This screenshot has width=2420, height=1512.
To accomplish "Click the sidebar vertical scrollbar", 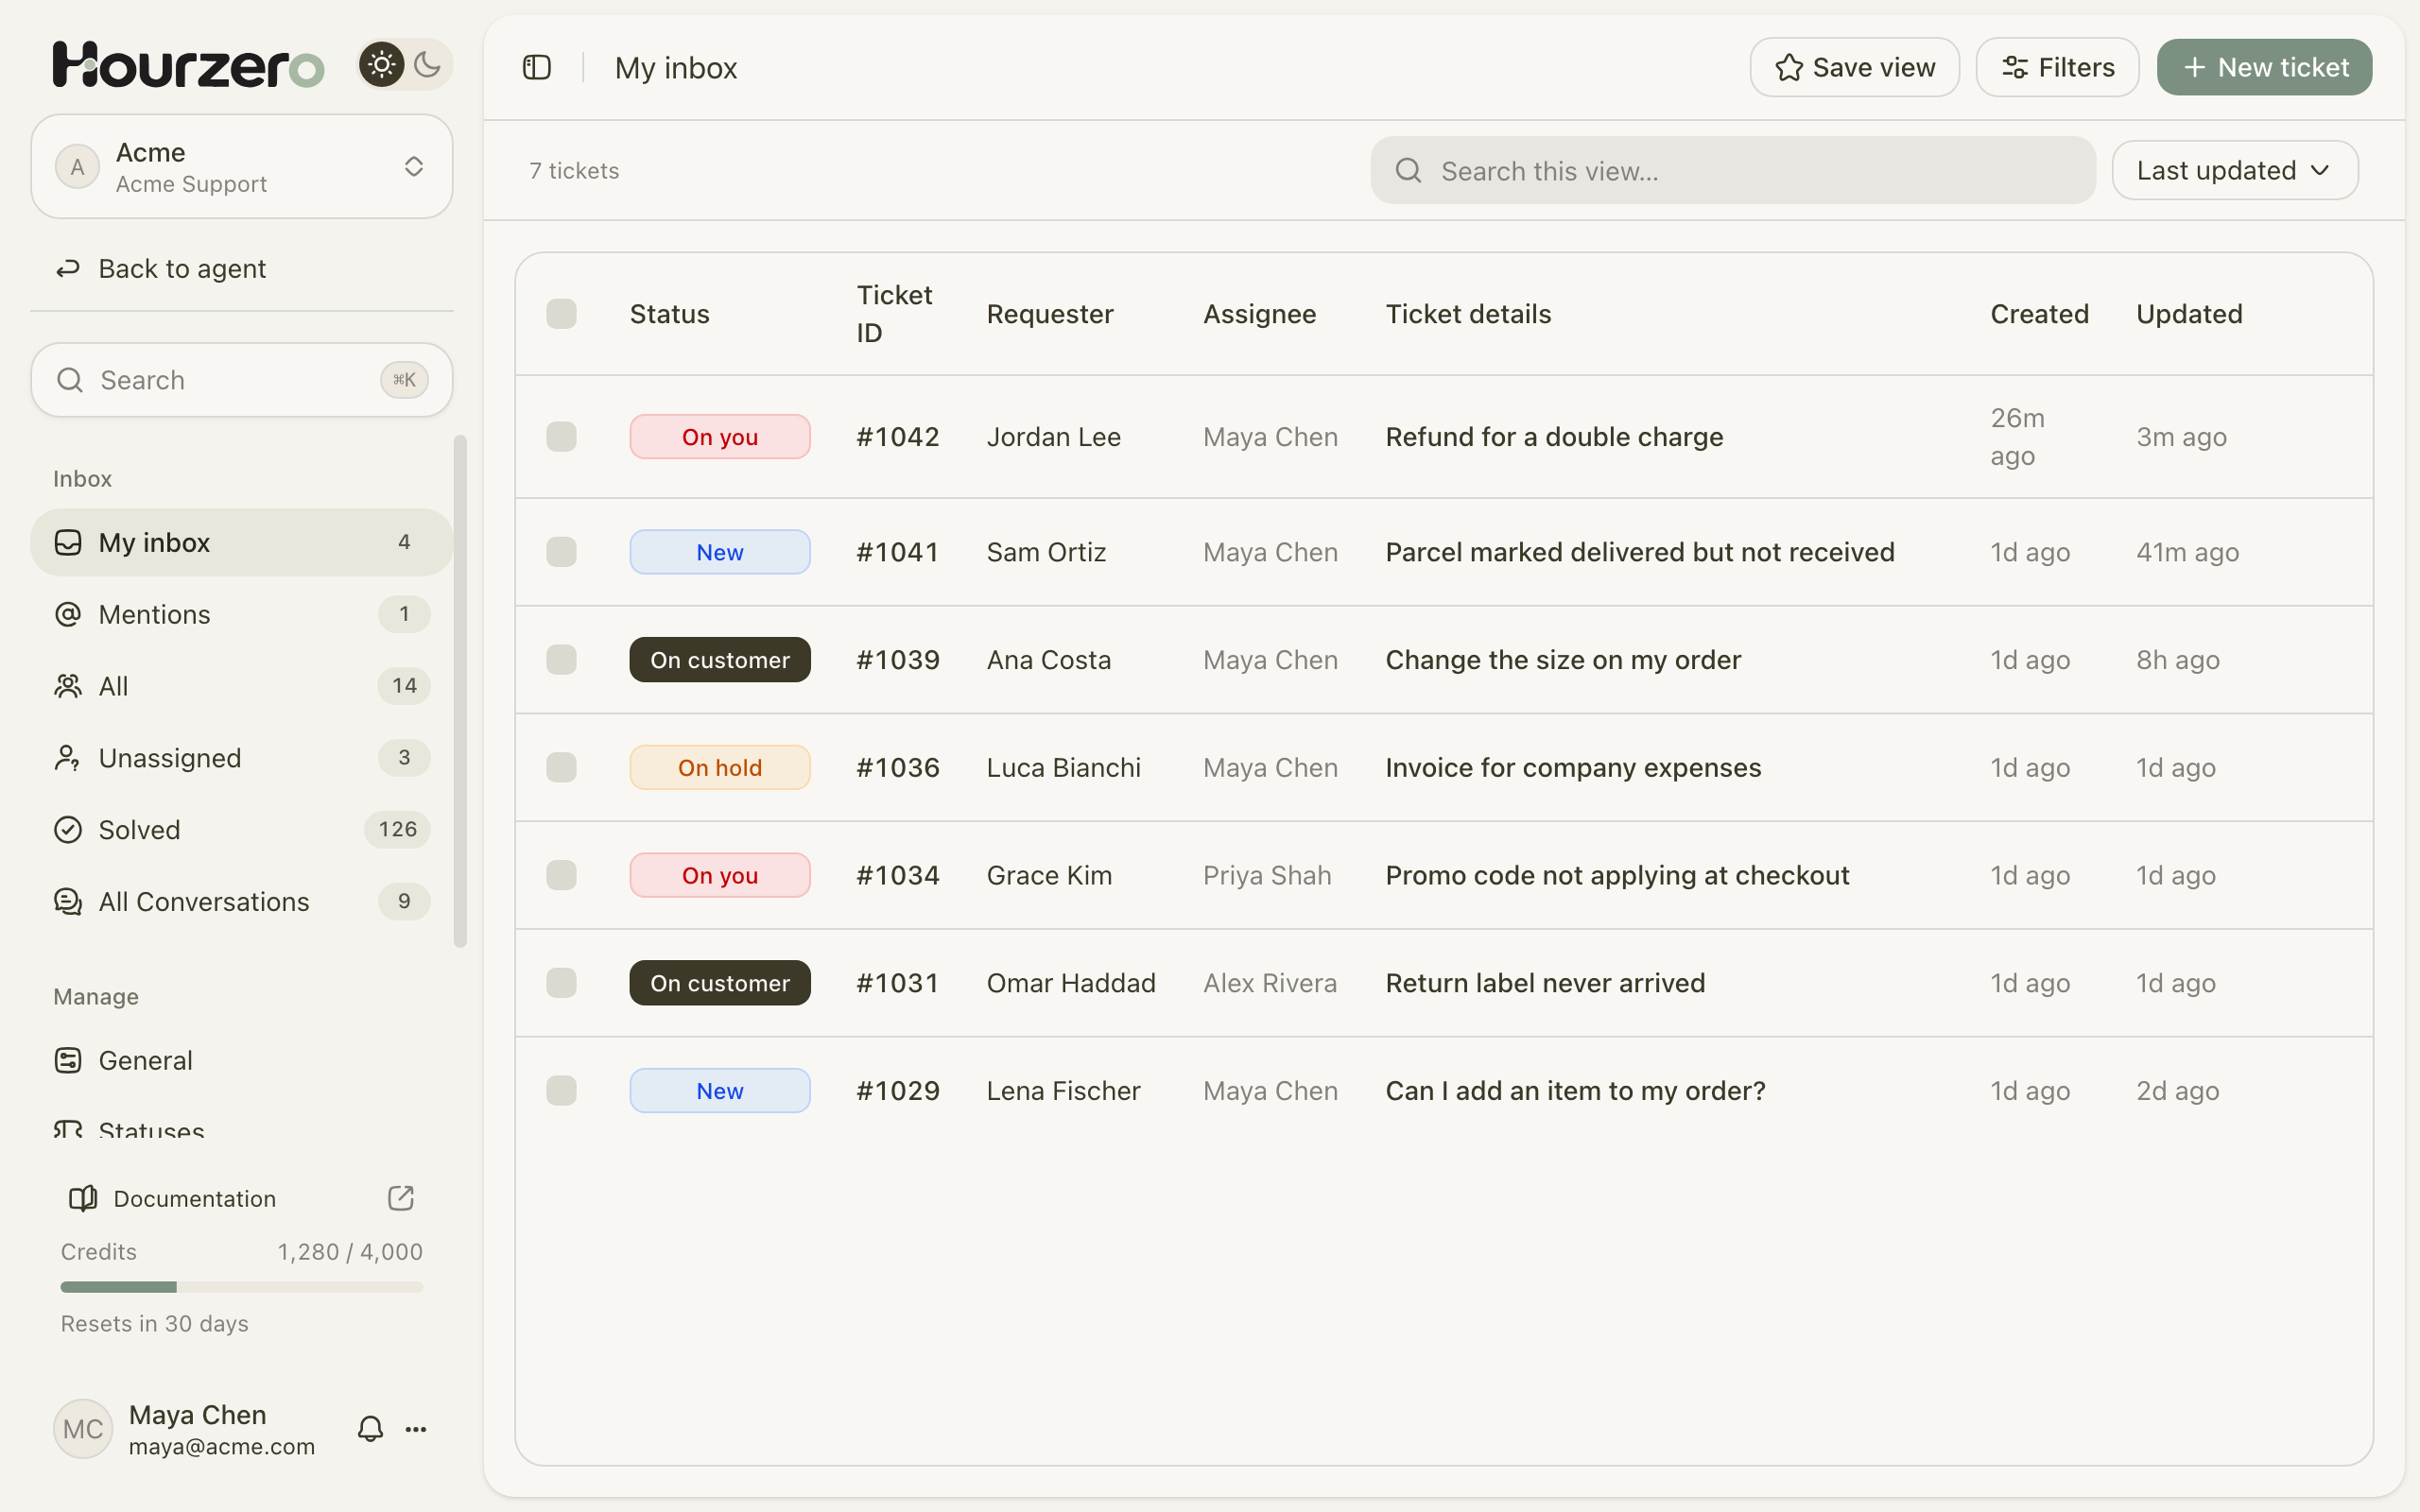I will pos(460,690).
